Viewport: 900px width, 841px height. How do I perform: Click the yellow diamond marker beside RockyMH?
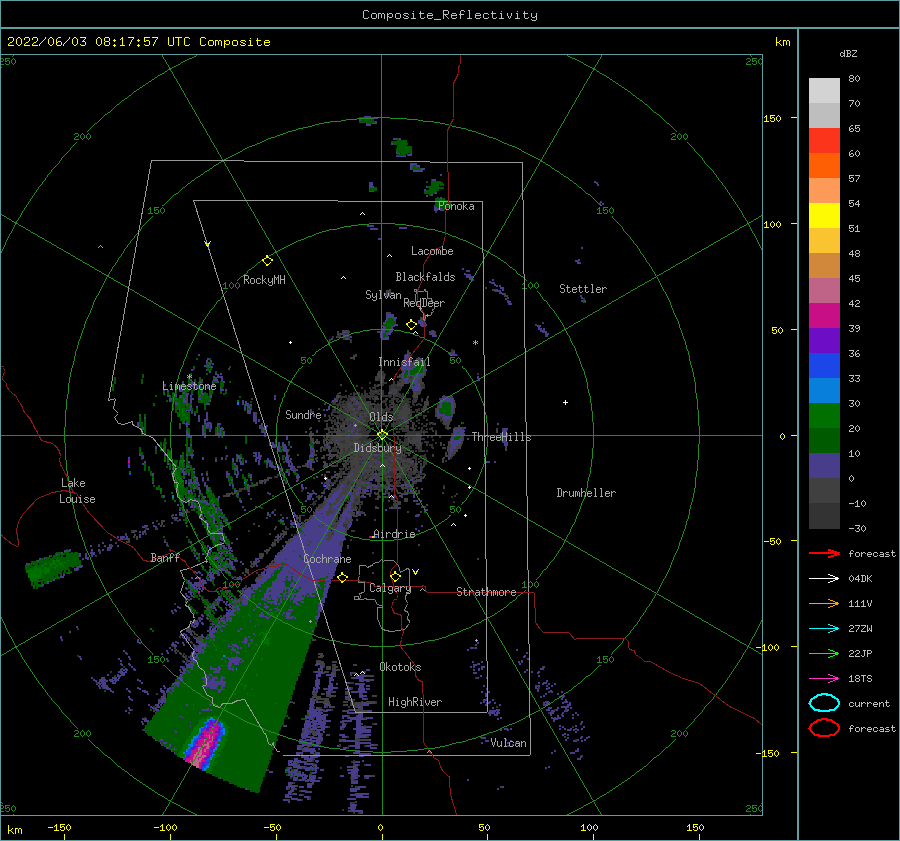(x=267, y=261)
